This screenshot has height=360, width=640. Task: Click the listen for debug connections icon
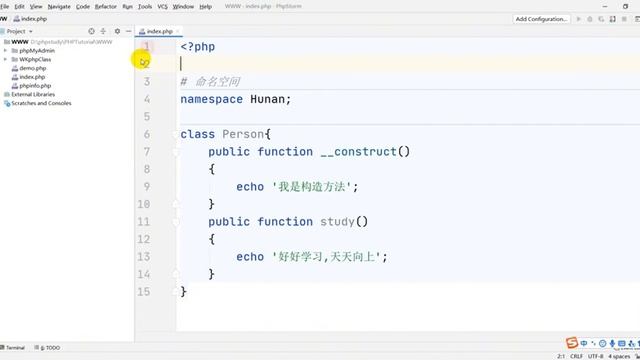(x=613, y=19)
